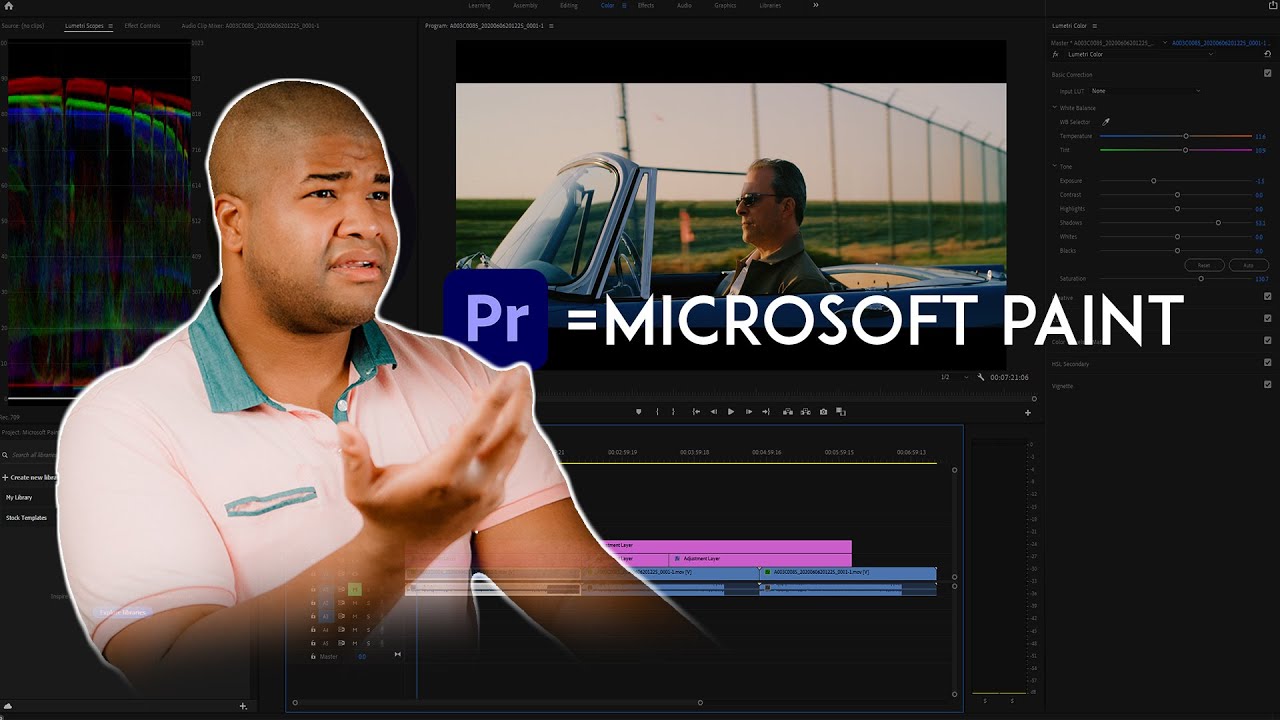
Task: Click the Step Forward one frame icon
Action: (749, 412)
